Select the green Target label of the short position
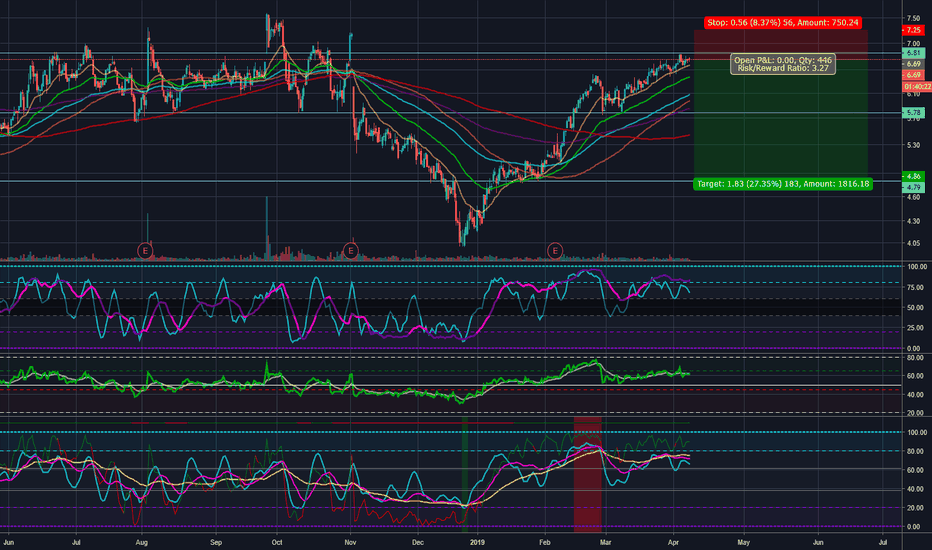The image size is (932, 550). tap(783, 184)
